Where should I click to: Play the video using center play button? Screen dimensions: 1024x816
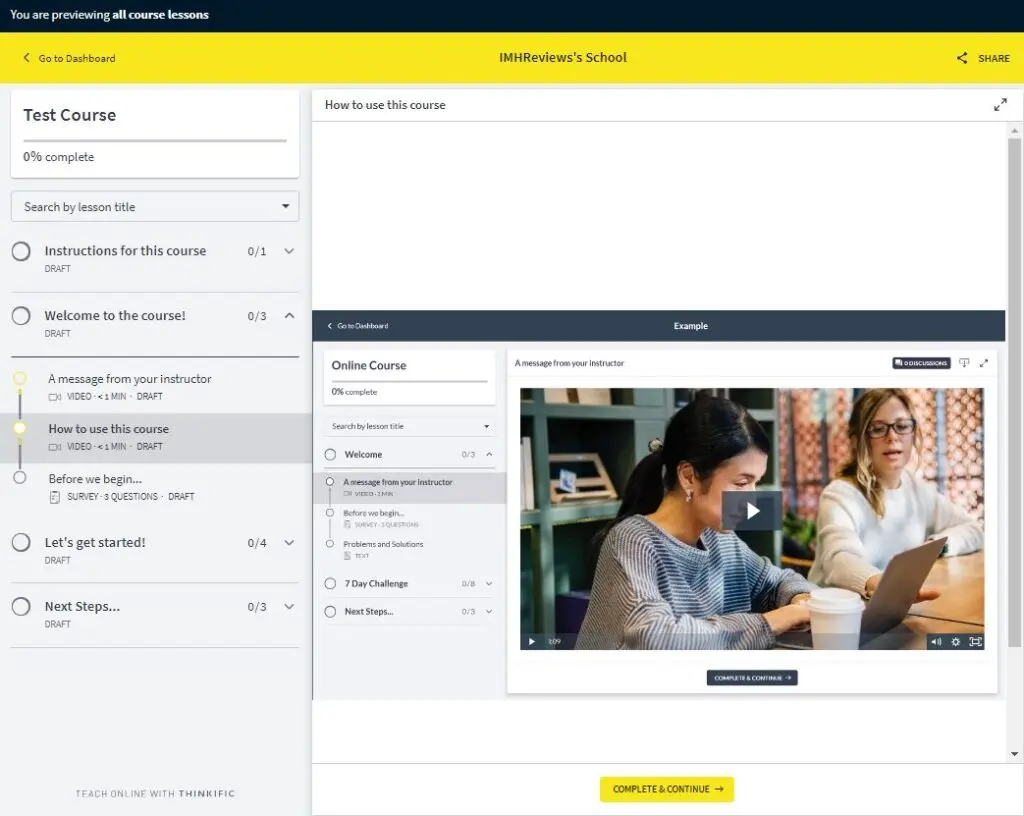click(752, 511)
